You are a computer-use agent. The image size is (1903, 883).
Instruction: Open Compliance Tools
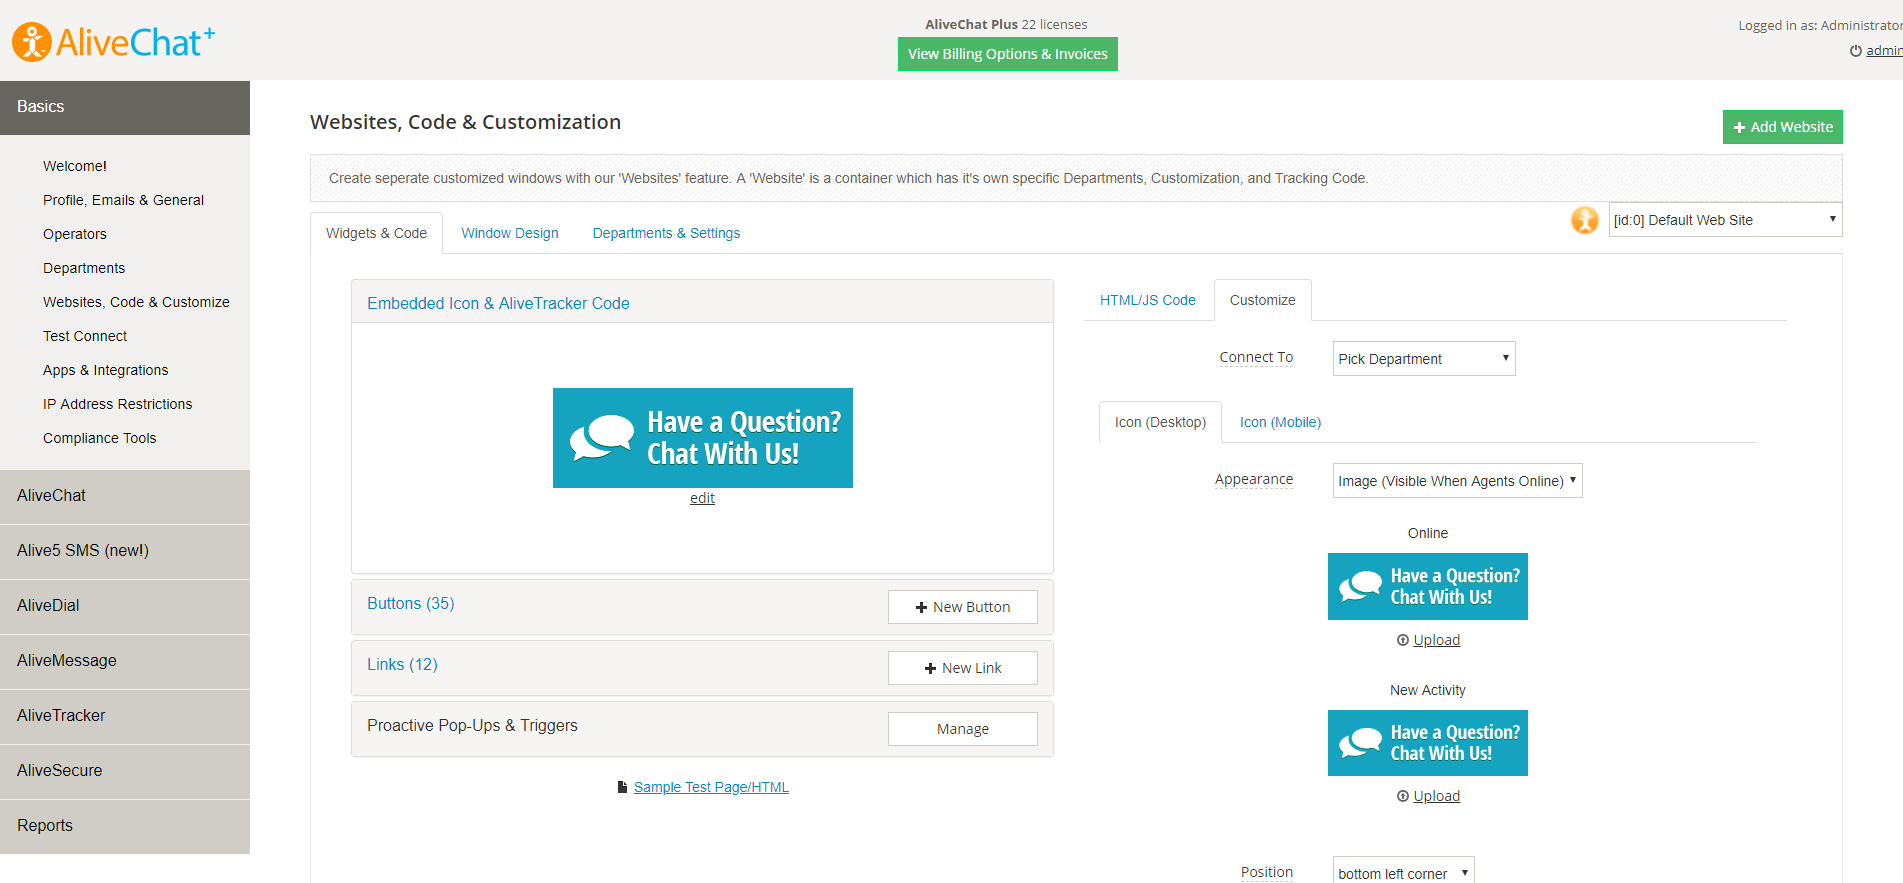[100, 438]
